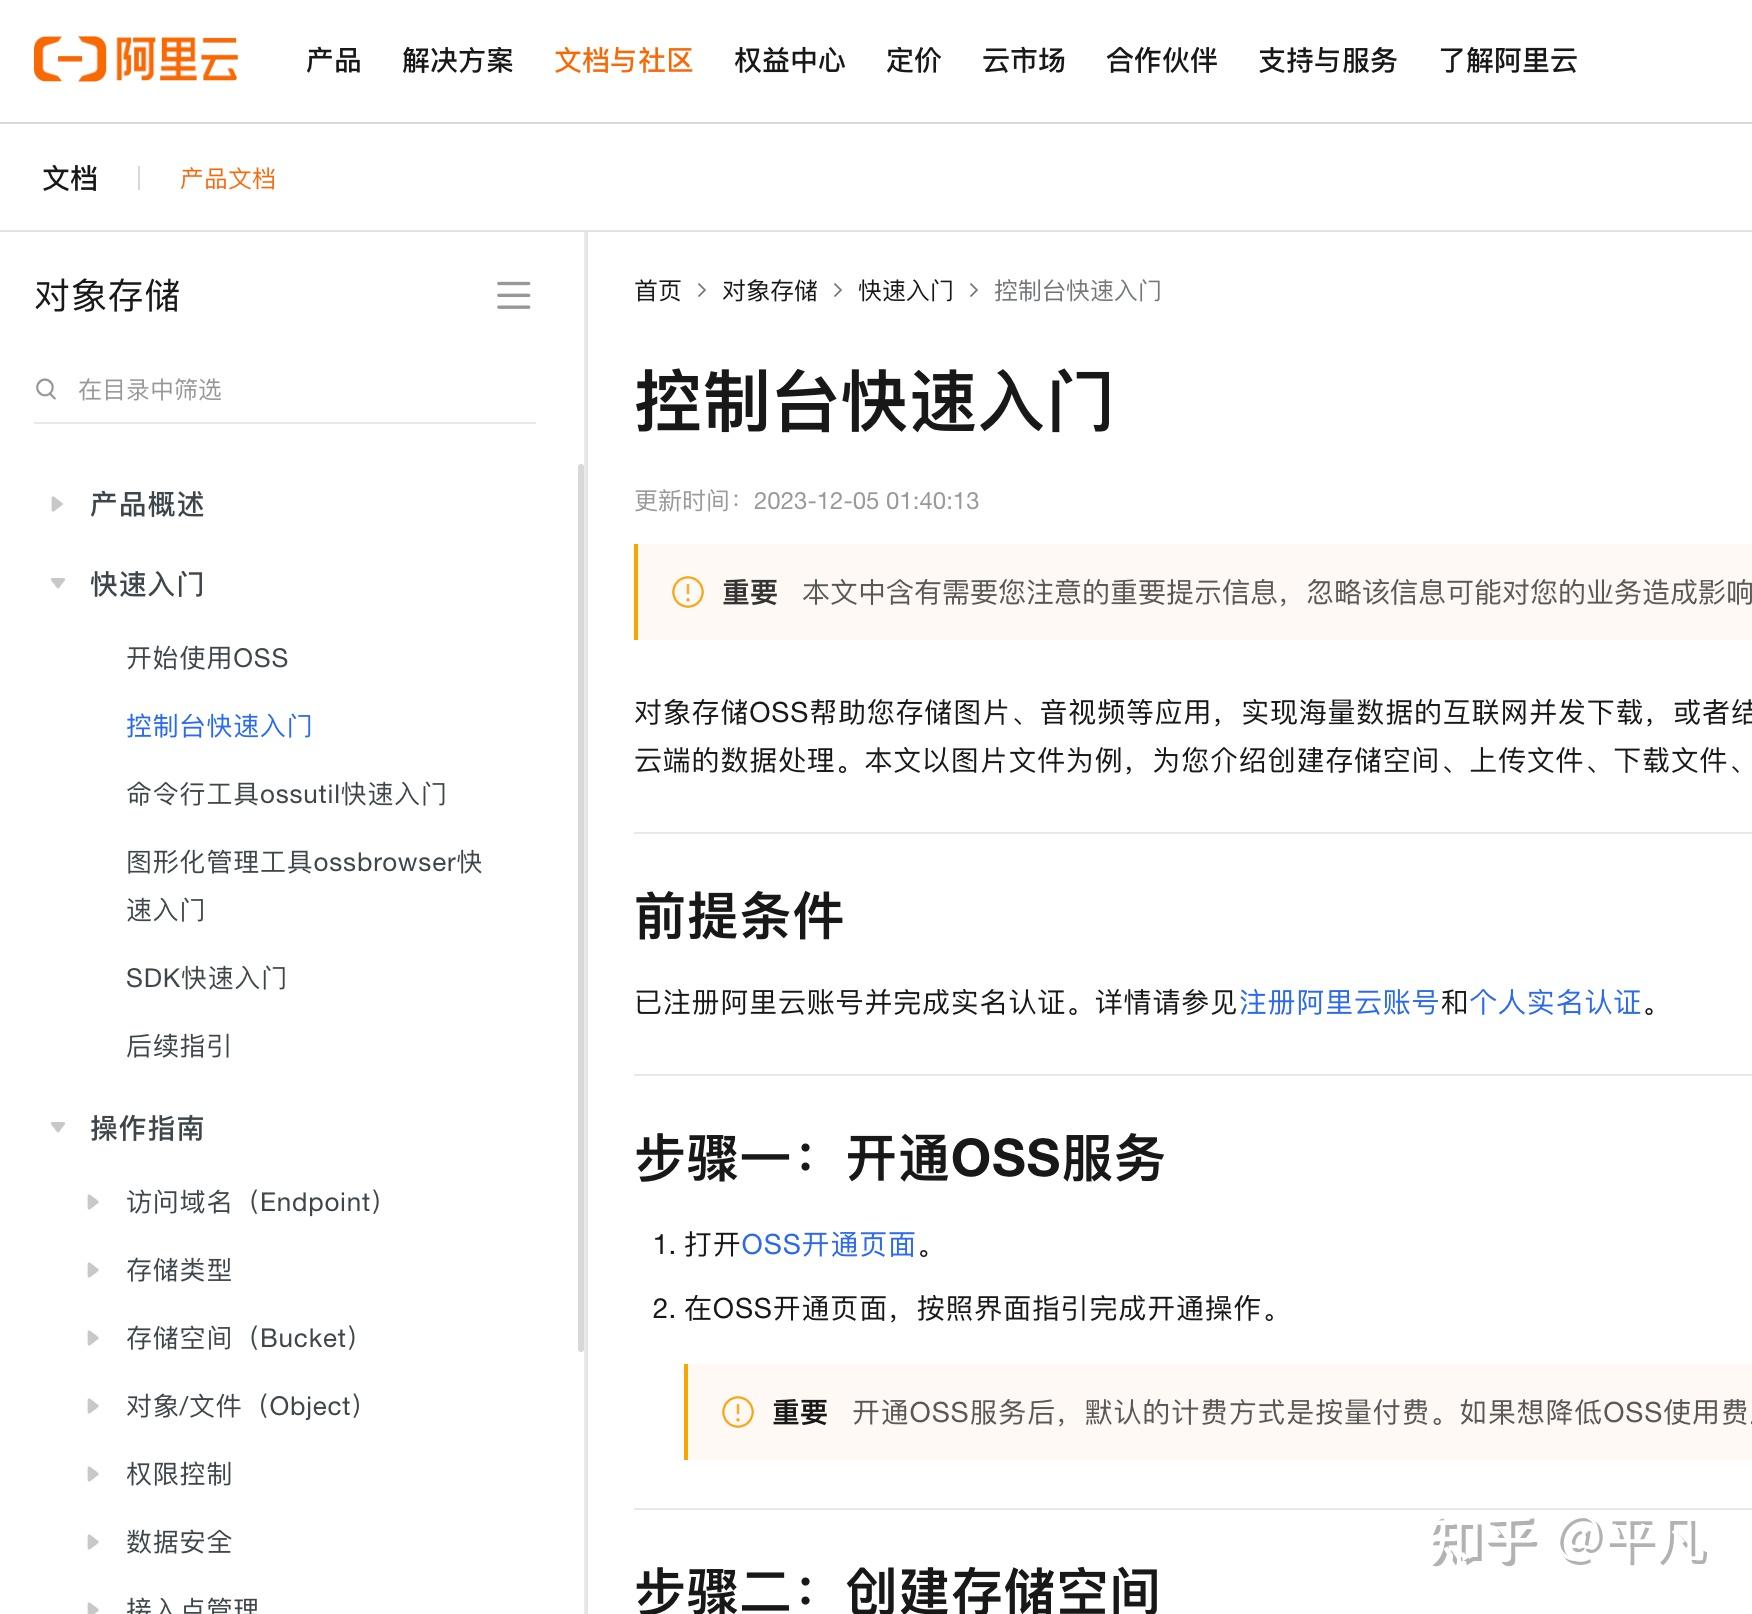Expand the 权限控制 arrow
Image resolution: width=1752 pixels, height=1614 pixels.
(x=93, y=1473)
